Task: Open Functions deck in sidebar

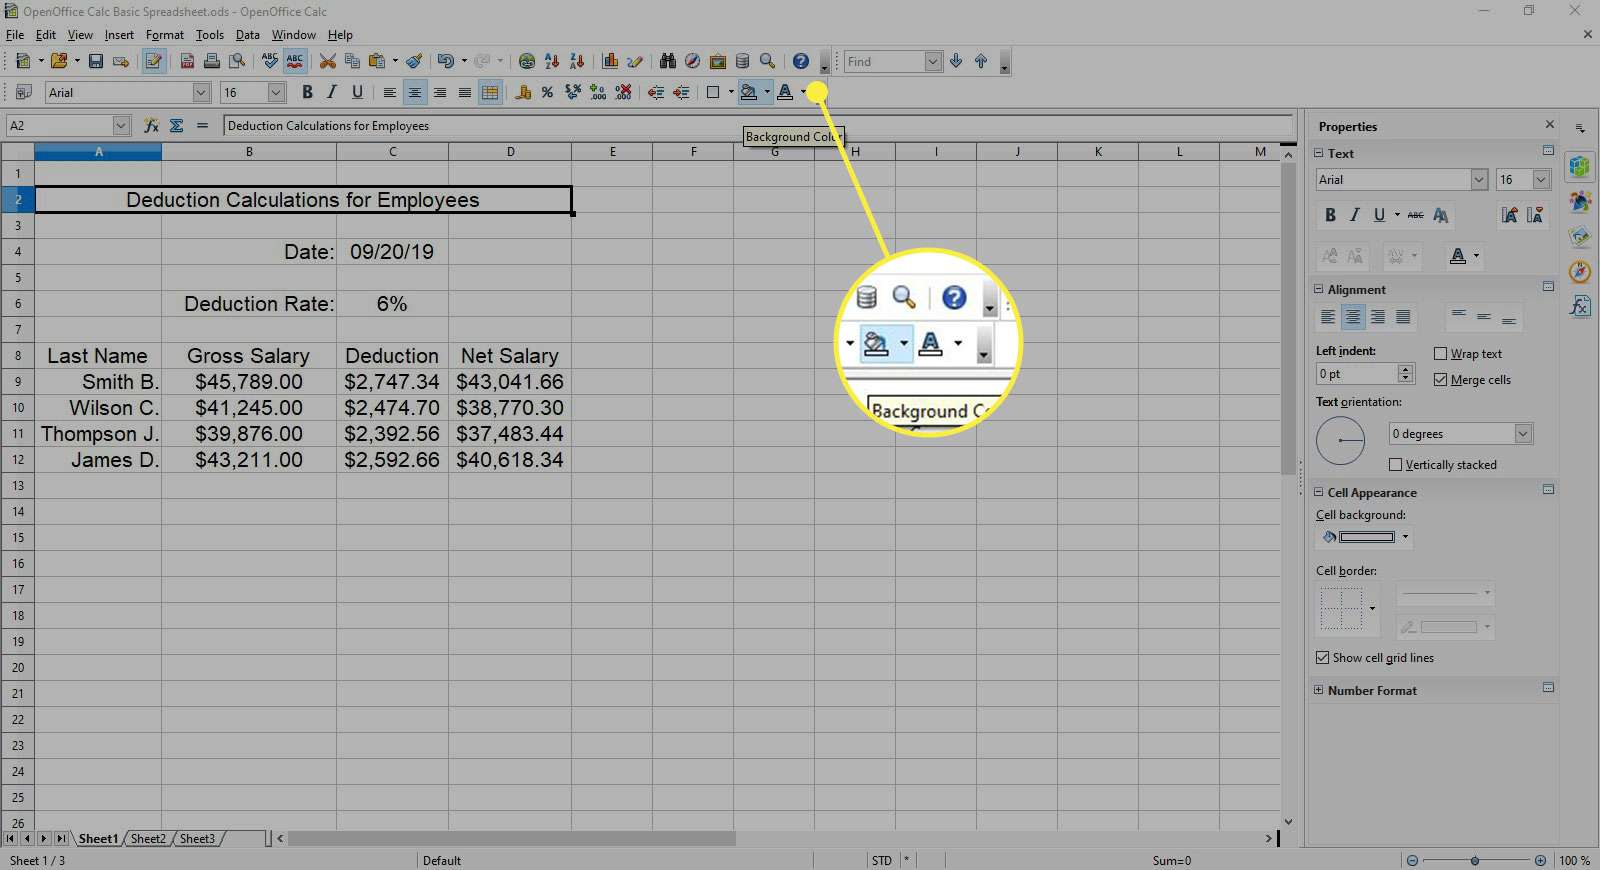Action: 1580,305
